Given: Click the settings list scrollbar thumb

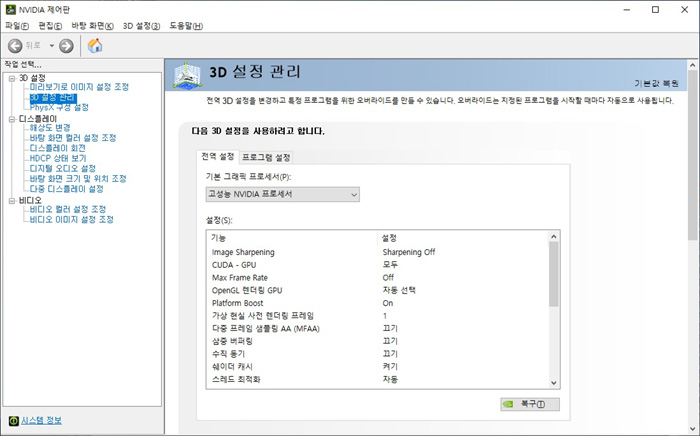Looking at the screenshot, I should [x=554, y=274].
